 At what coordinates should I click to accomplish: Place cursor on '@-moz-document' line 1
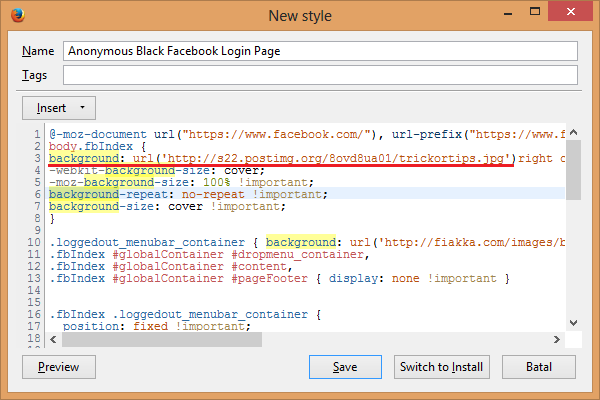[98, 134]
